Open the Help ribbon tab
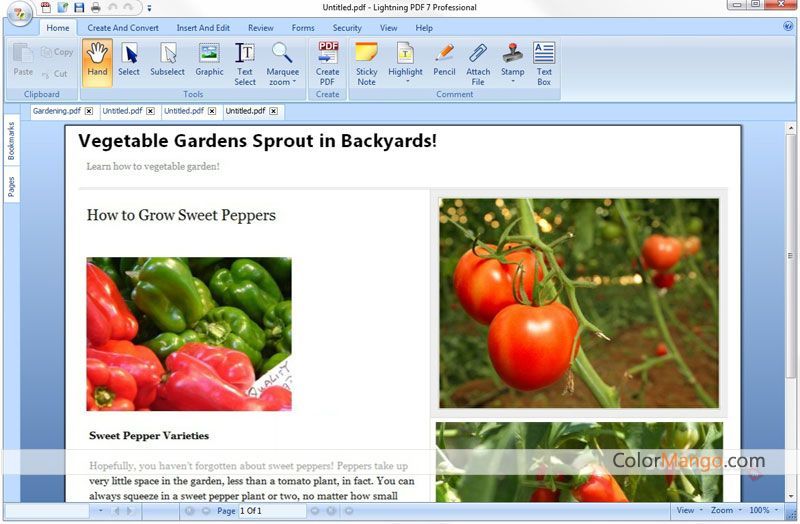 (424, 28)
